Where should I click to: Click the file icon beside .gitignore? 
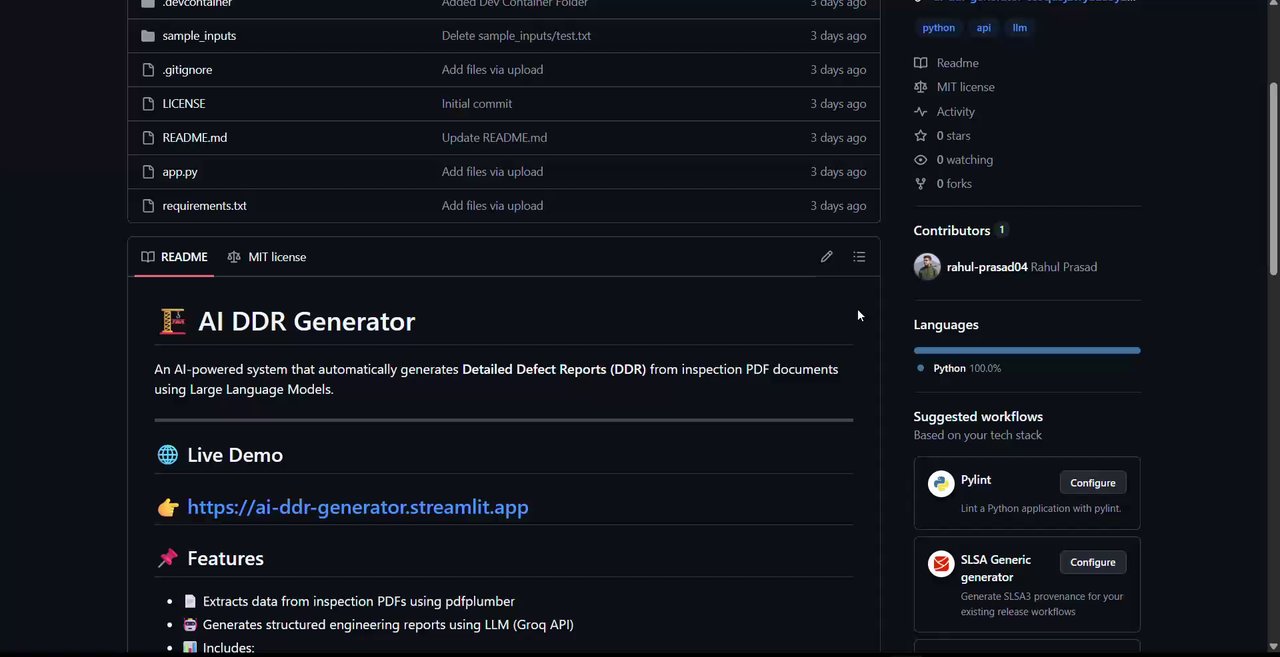coord(148,69)
